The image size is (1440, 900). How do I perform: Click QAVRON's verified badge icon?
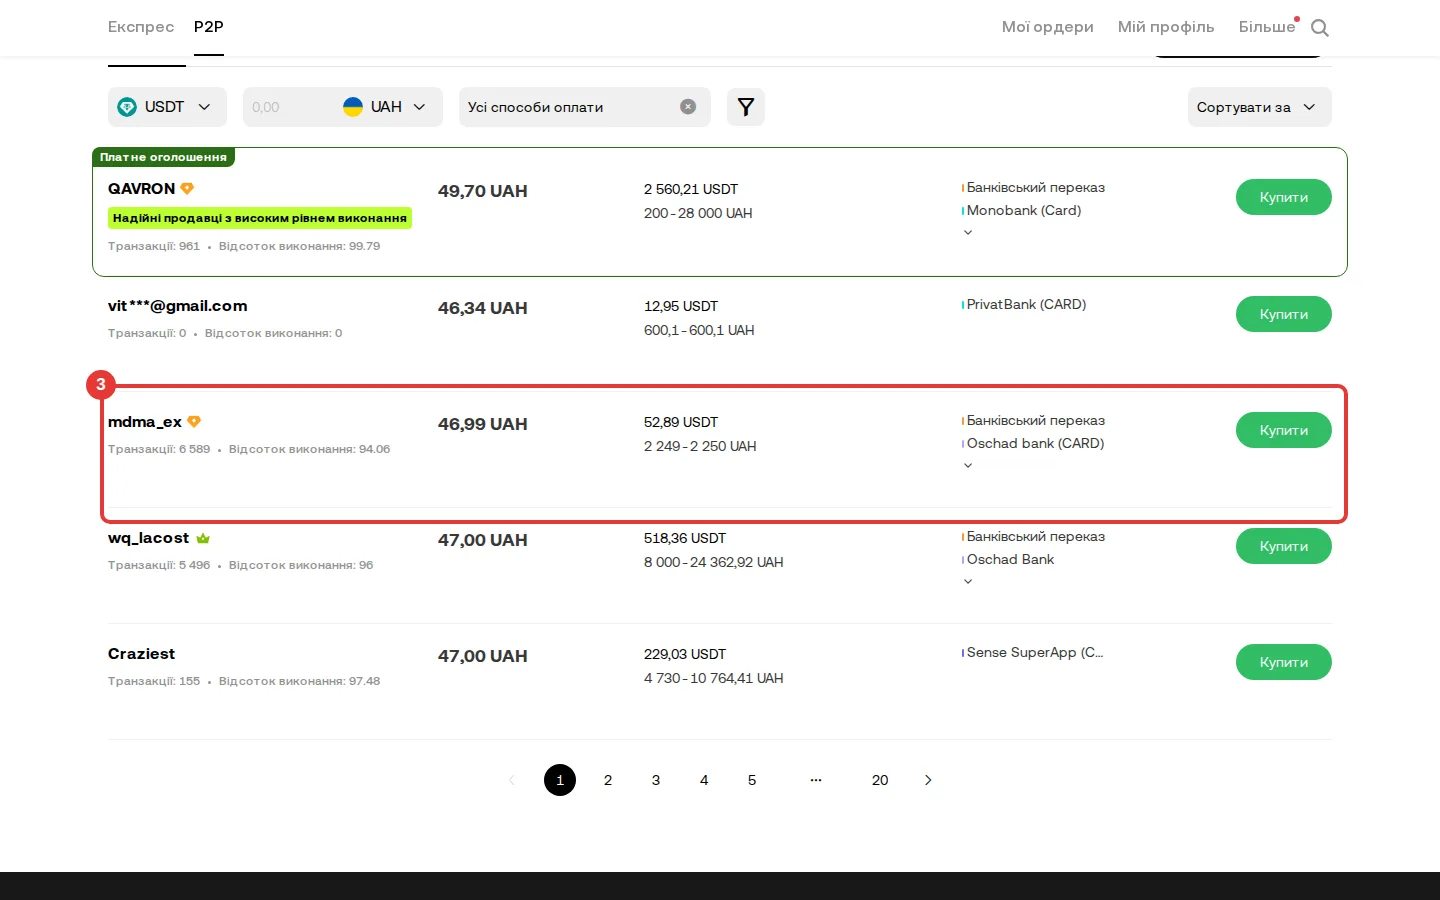click(x=187, y=188)
